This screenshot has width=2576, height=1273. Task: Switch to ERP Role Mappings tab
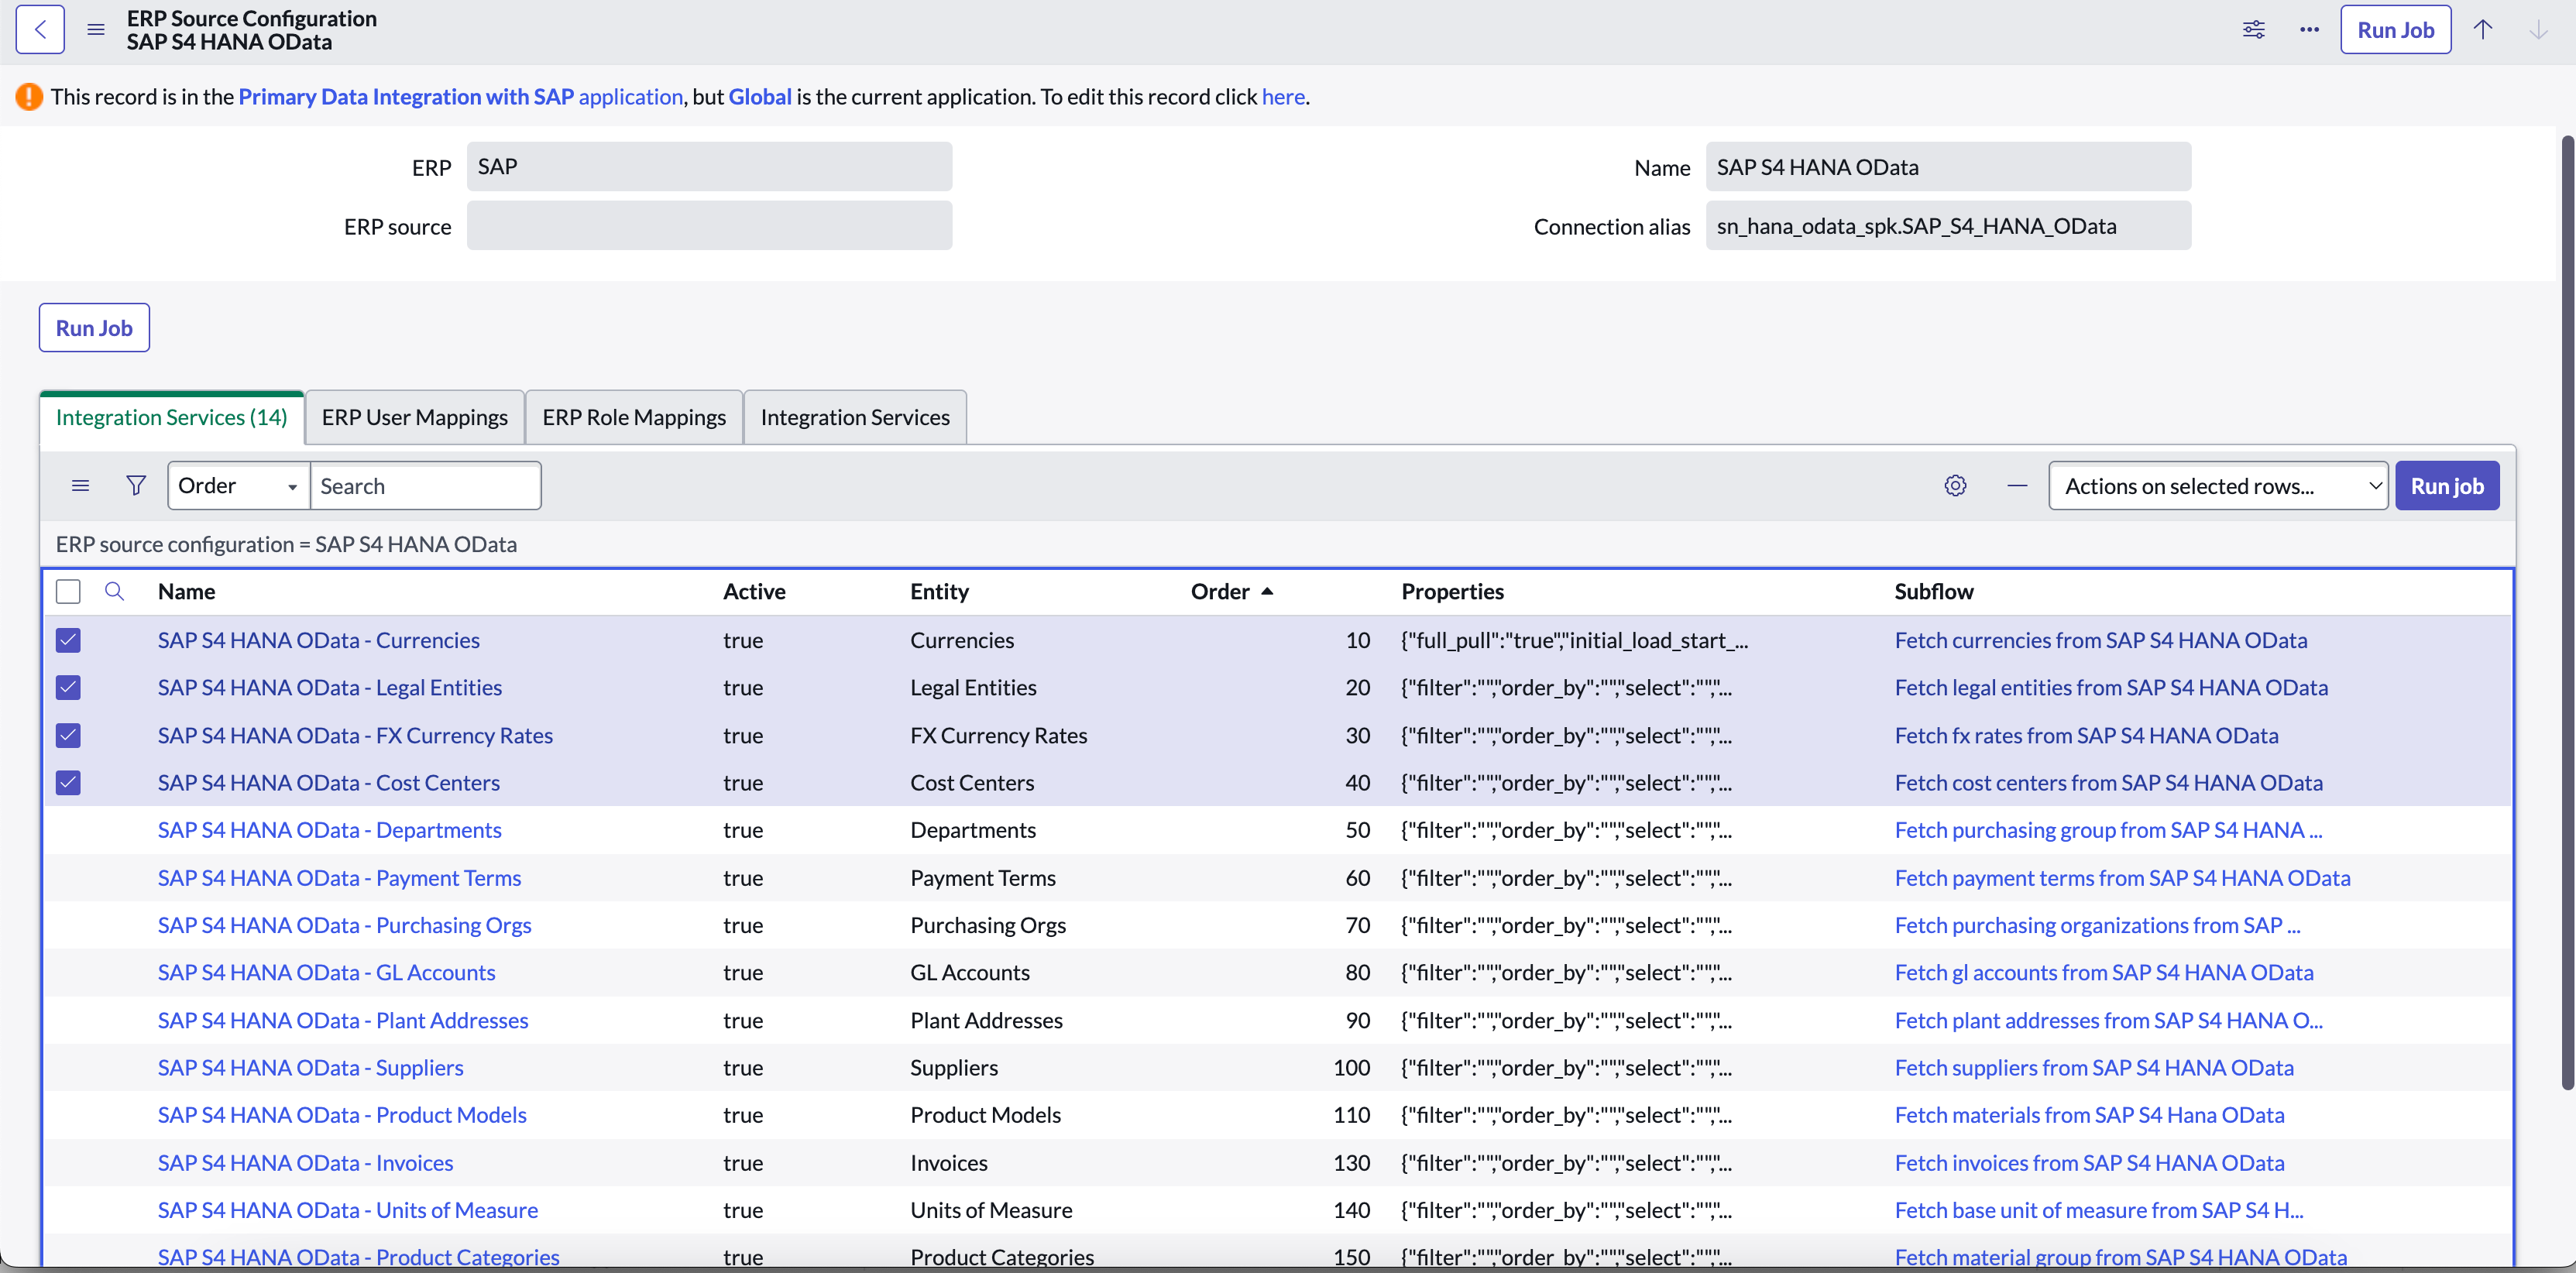point(634,418)
